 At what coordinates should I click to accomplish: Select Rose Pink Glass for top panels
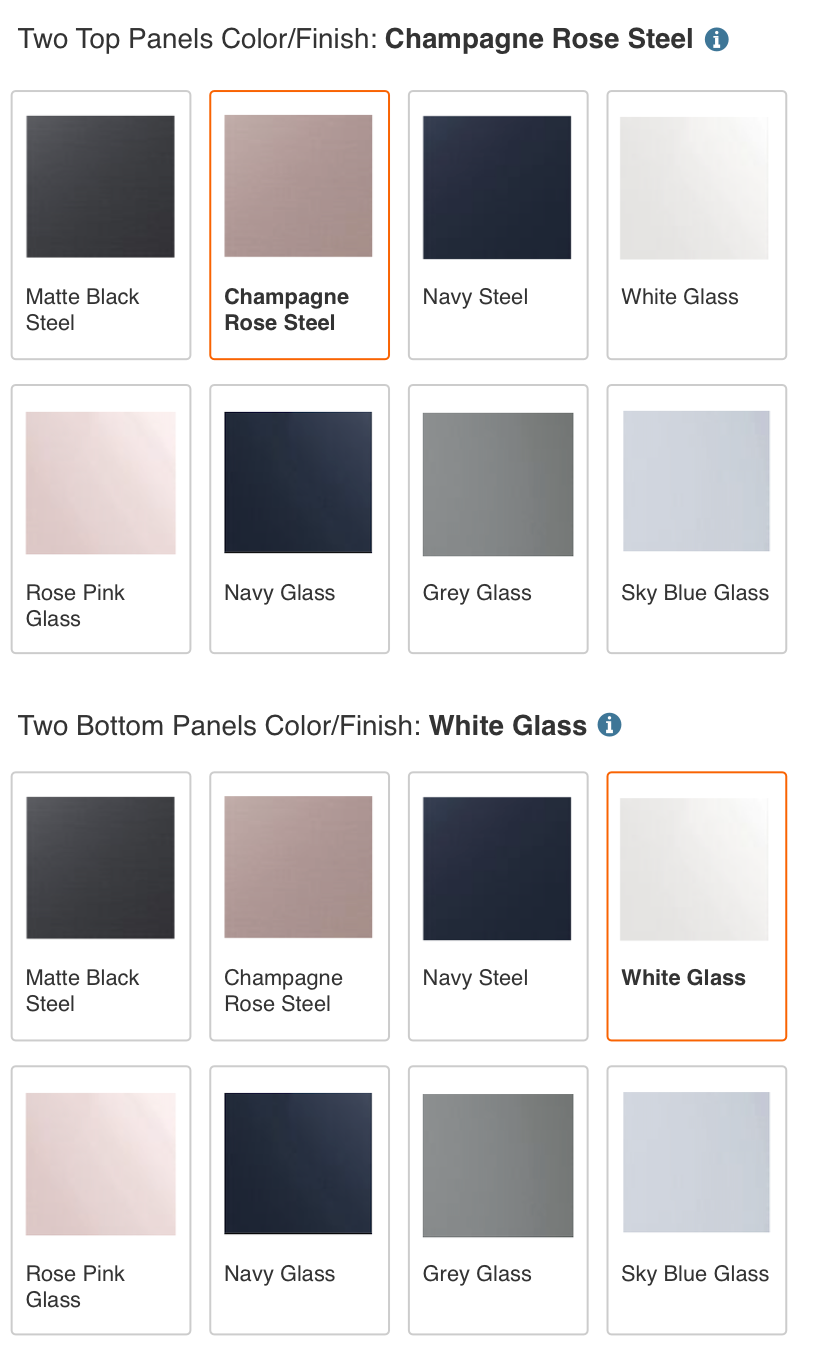(x=101, y=519)
